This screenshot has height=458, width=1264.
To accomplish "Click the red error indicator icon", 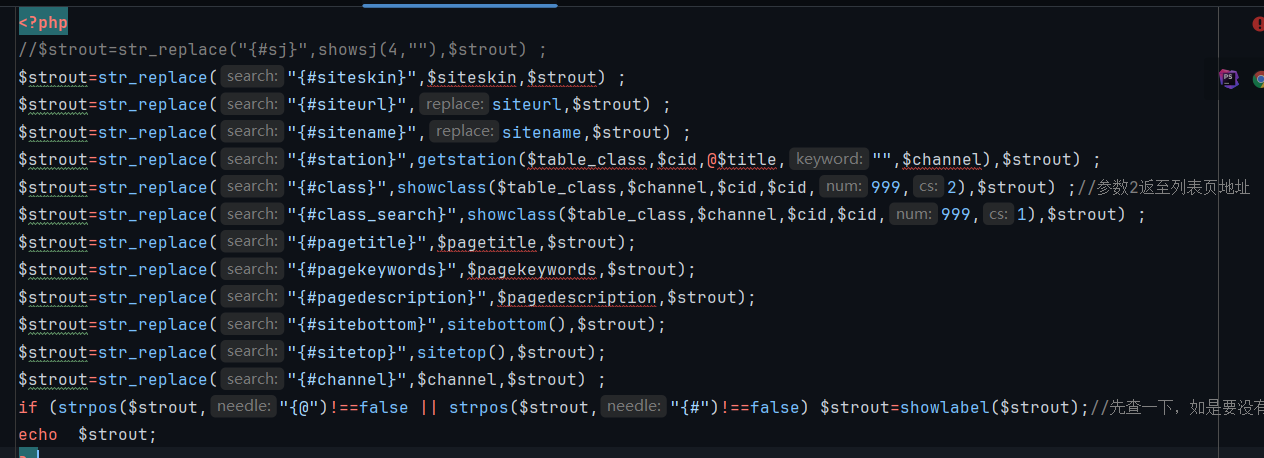I will coord(1257,24).
